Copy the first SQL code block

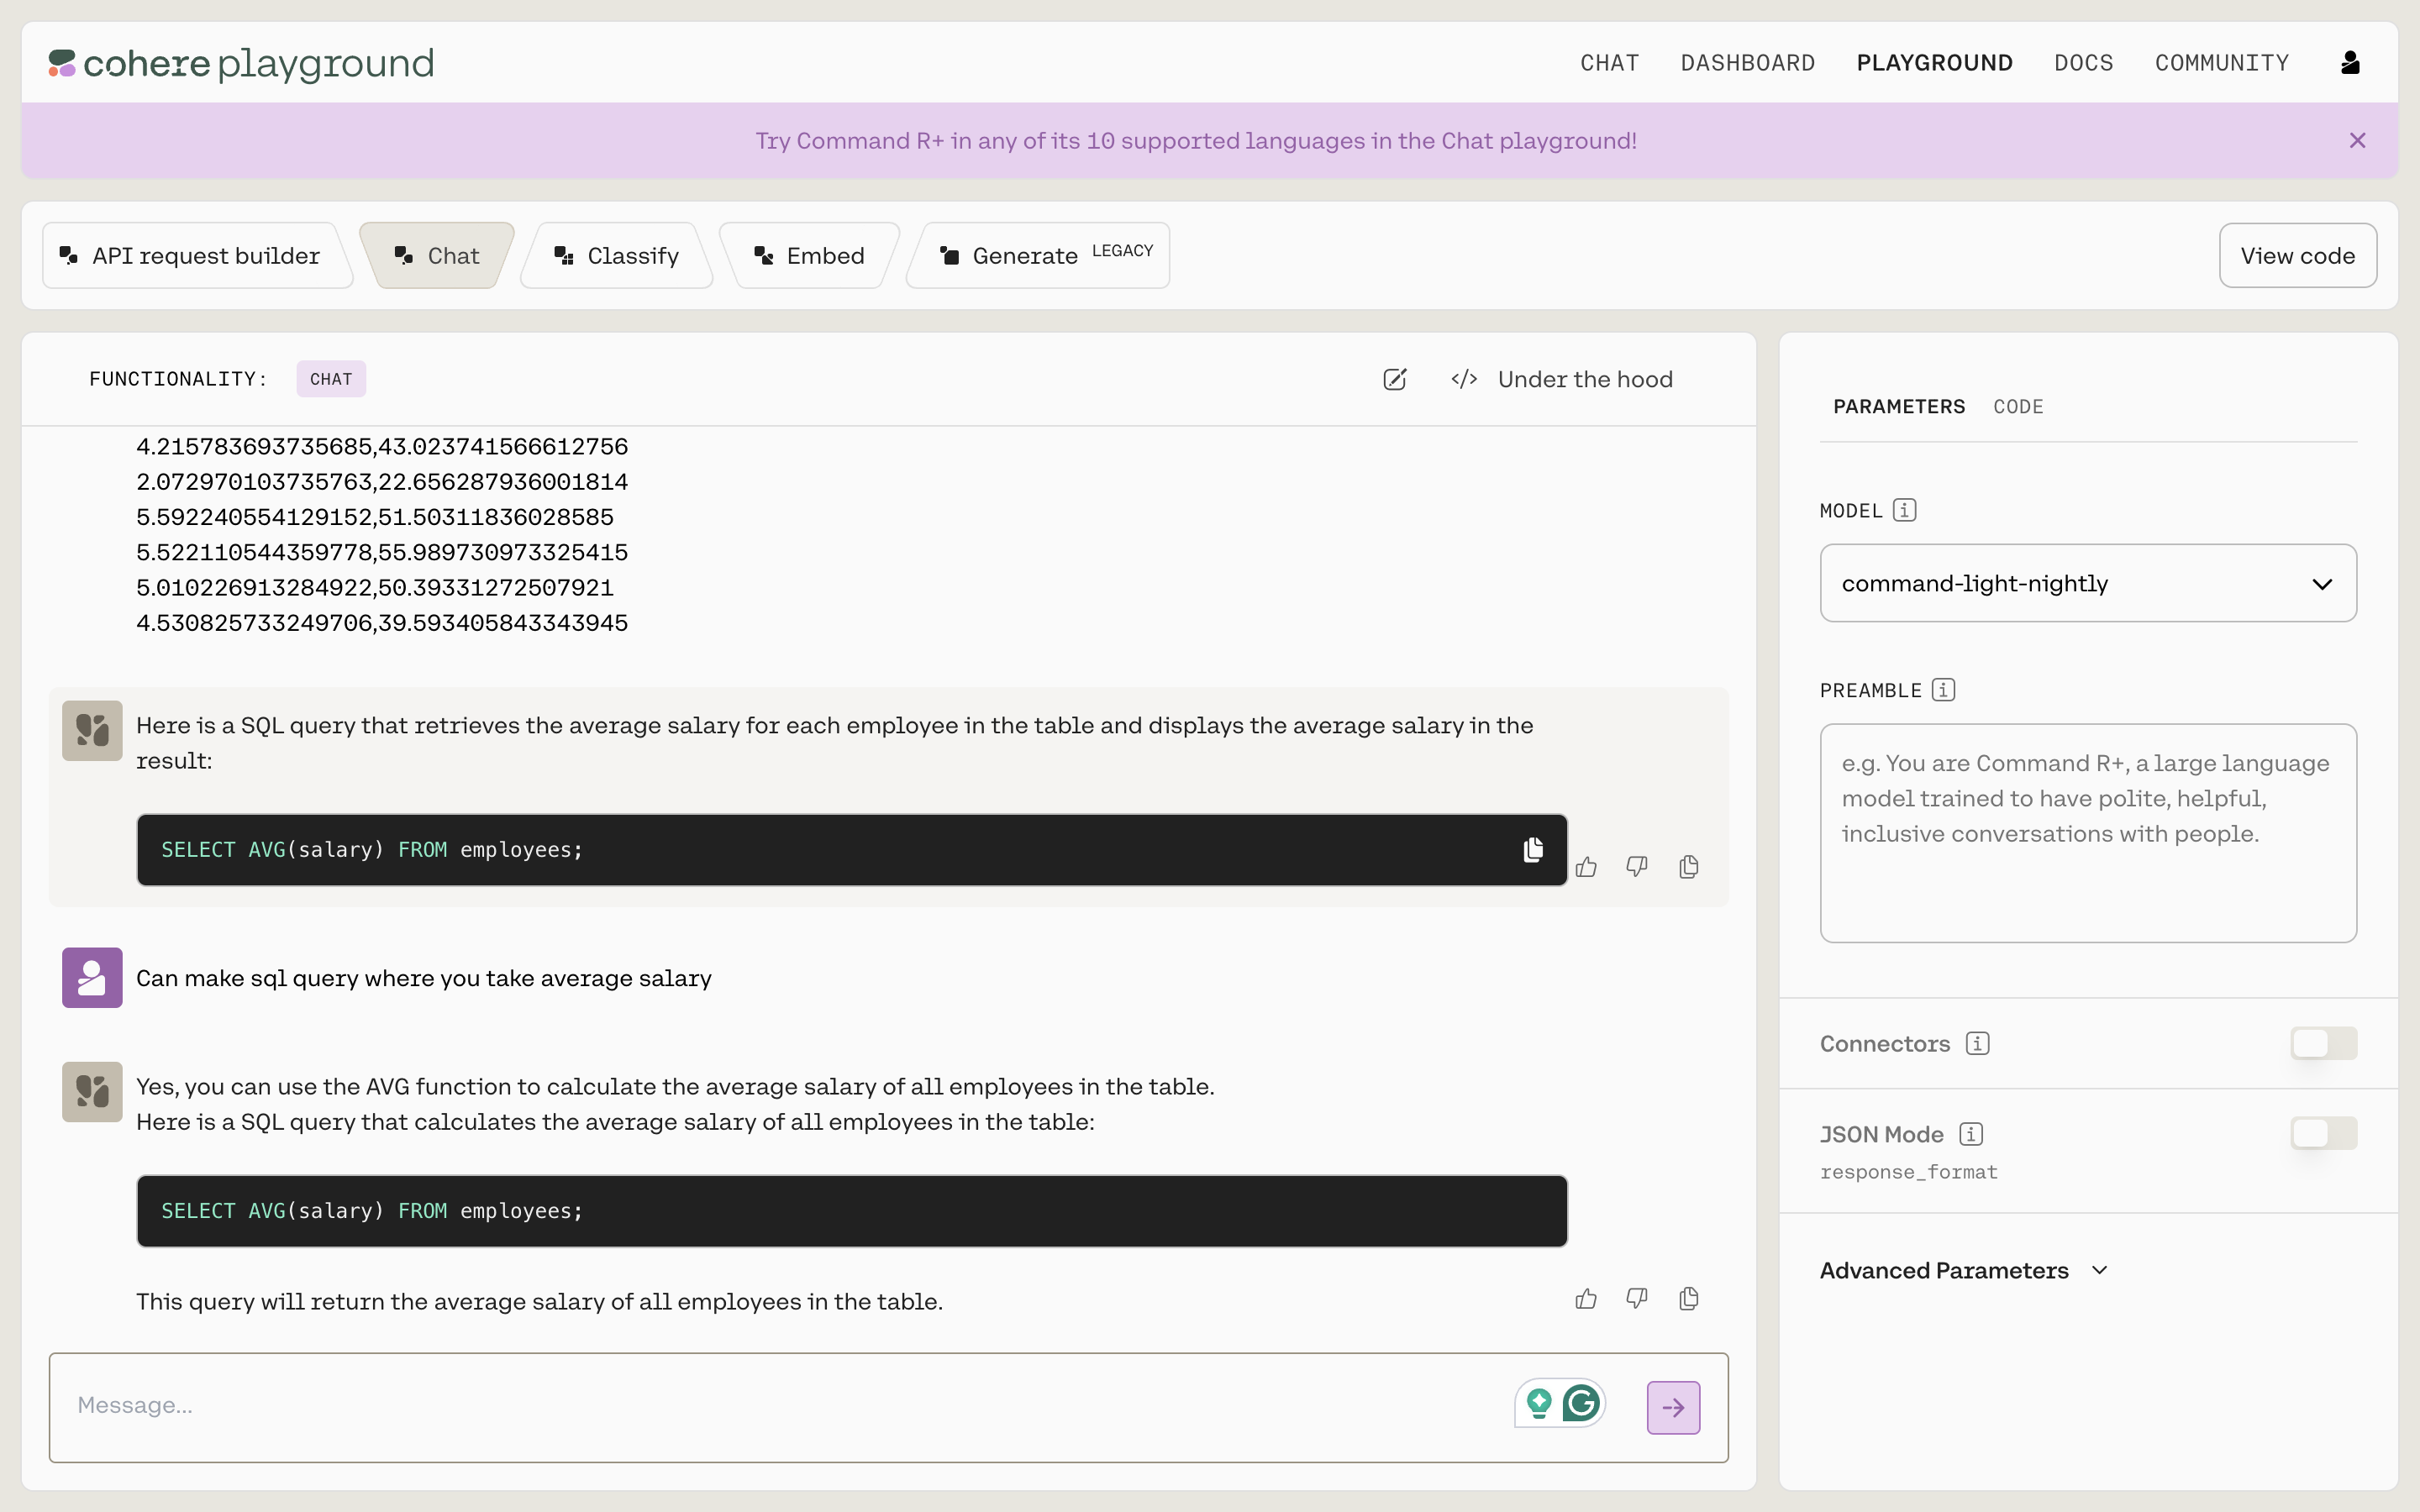[1532, 850]
